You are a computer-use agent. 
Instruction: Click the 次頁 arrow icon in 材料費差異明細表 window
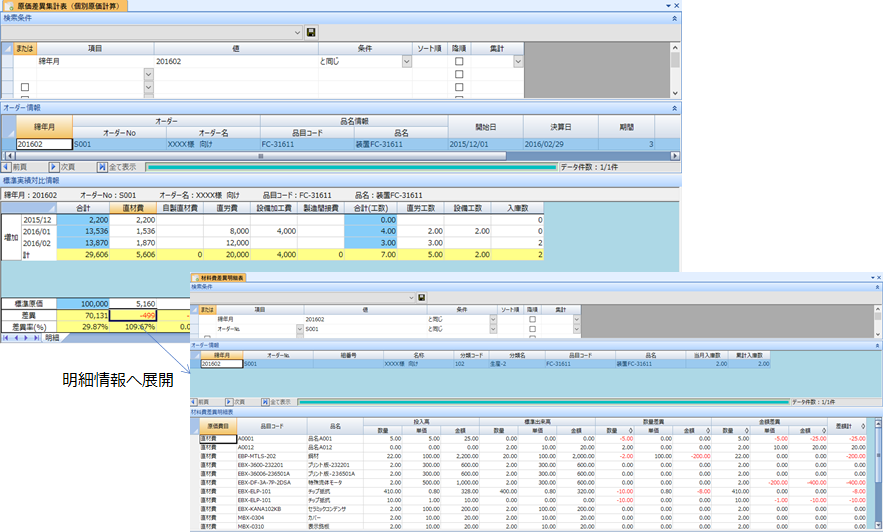[229, 402]
